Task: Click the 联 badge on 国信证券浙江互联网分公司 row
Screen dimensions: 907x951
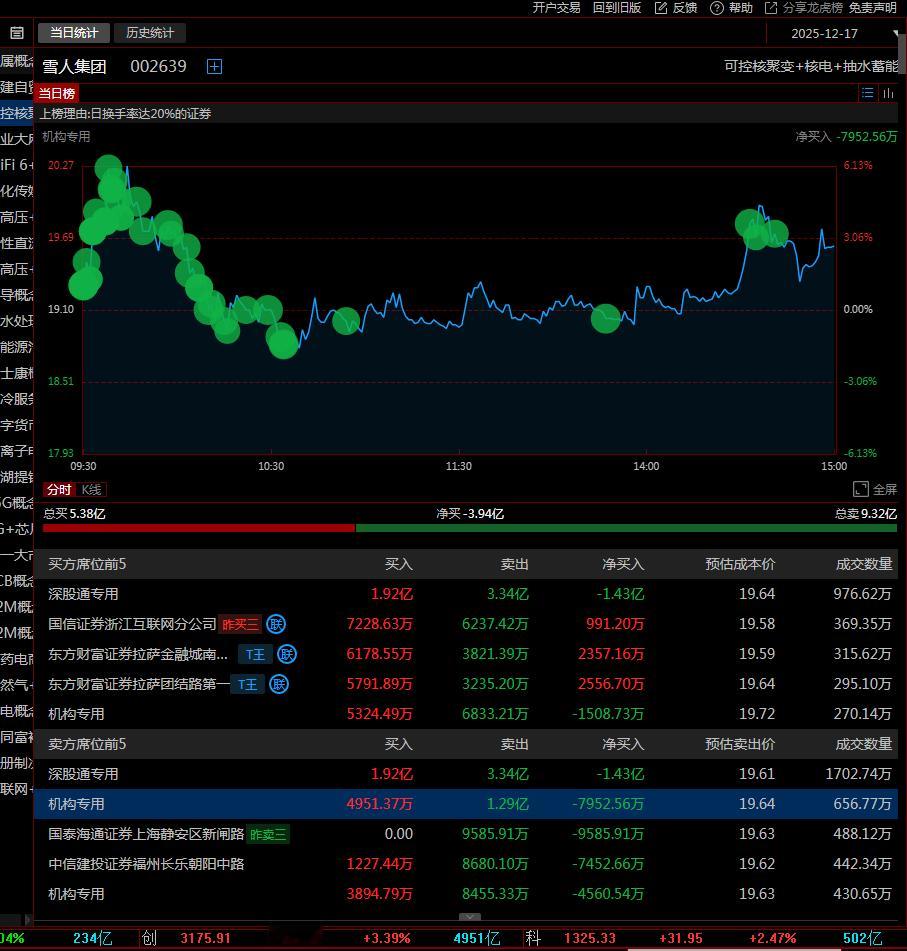Action: point(276,624)
